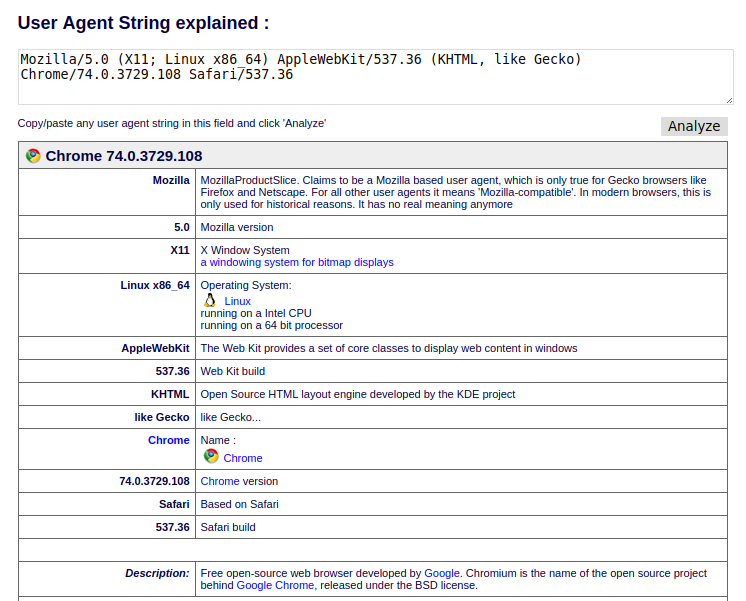Viewport: 746px width, 601px height.
Task: Open the Google Chrome link in the description
Action: pyautogui.click(x=275, y=585)
